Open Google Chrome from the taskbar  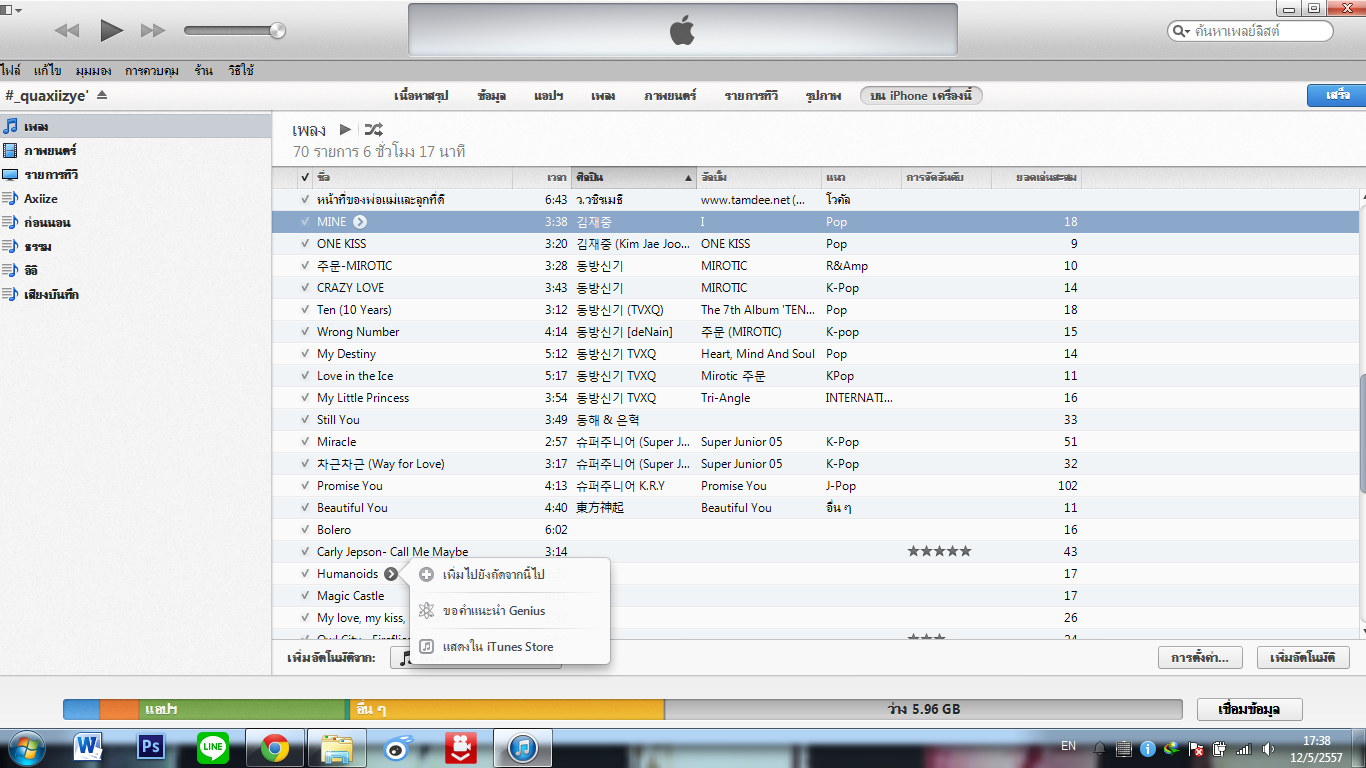tap(275, 747)
